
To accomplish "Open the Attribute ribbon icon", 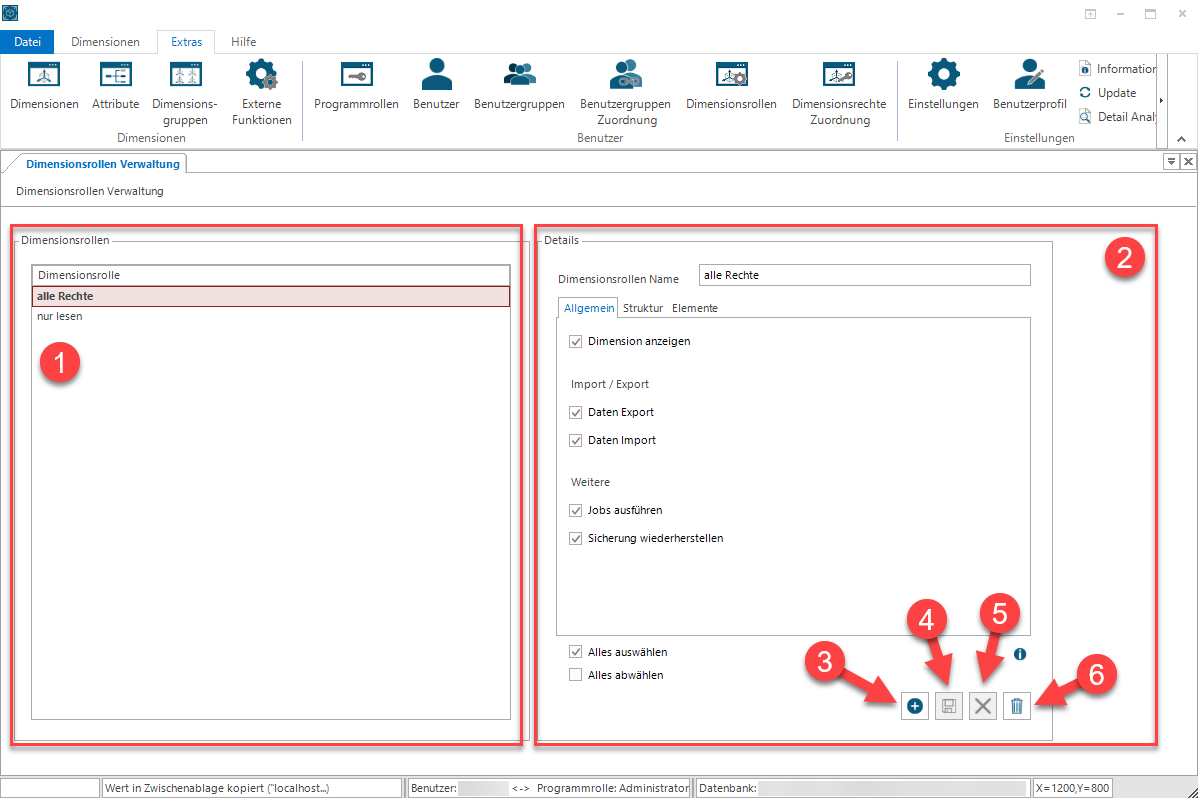I will click(x=115, y=85).
